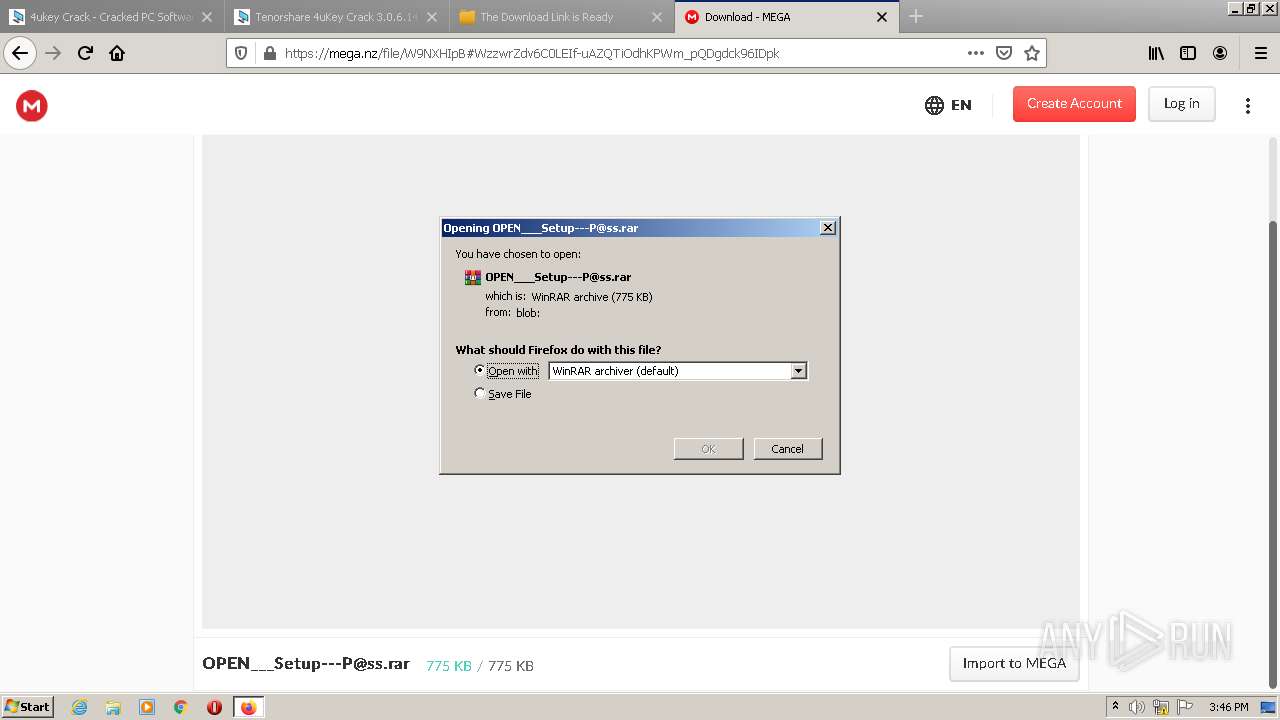The image size is (1280, 720).
Task: Bookmark this page with the star
Action: (1032, 53)
